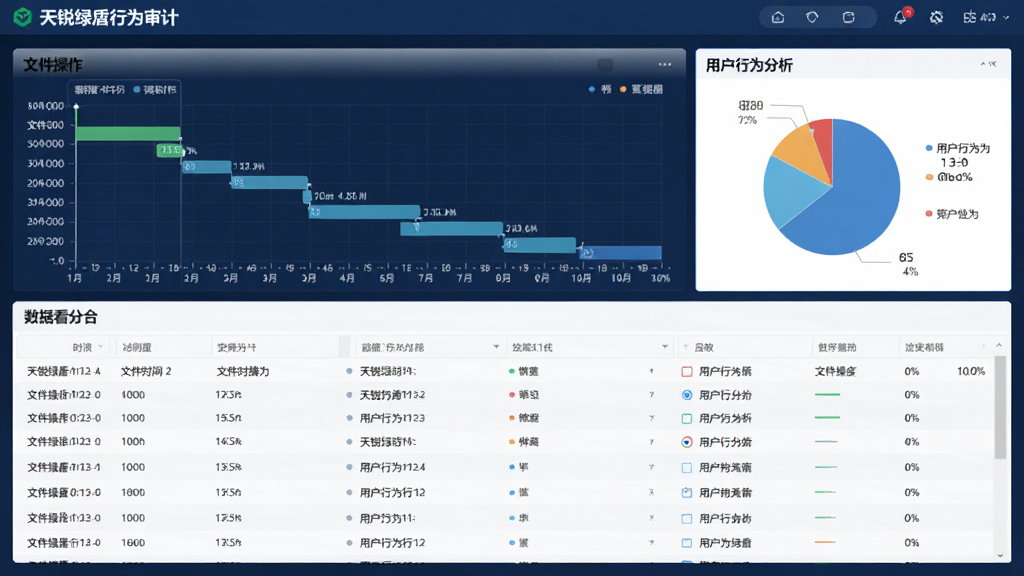Expand the small arrow in the 文件时间 2 row
The image size is (1024, 576).
[x=651, y=371]
